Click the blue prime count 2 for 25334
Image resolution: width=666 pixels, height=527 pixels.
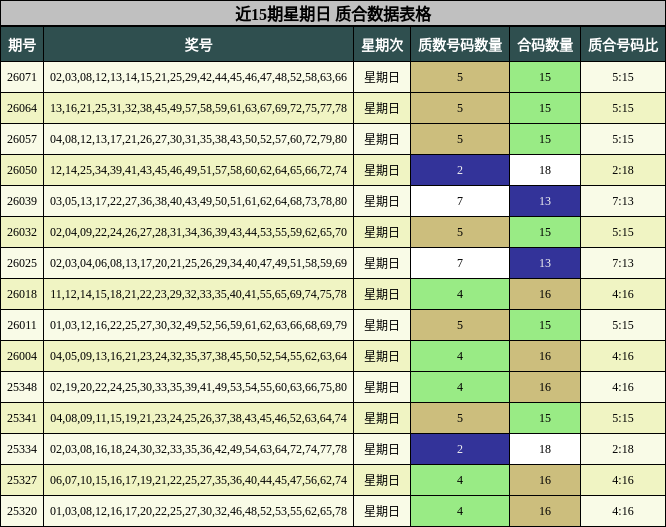pyautogui.click(x=460, y=449)
